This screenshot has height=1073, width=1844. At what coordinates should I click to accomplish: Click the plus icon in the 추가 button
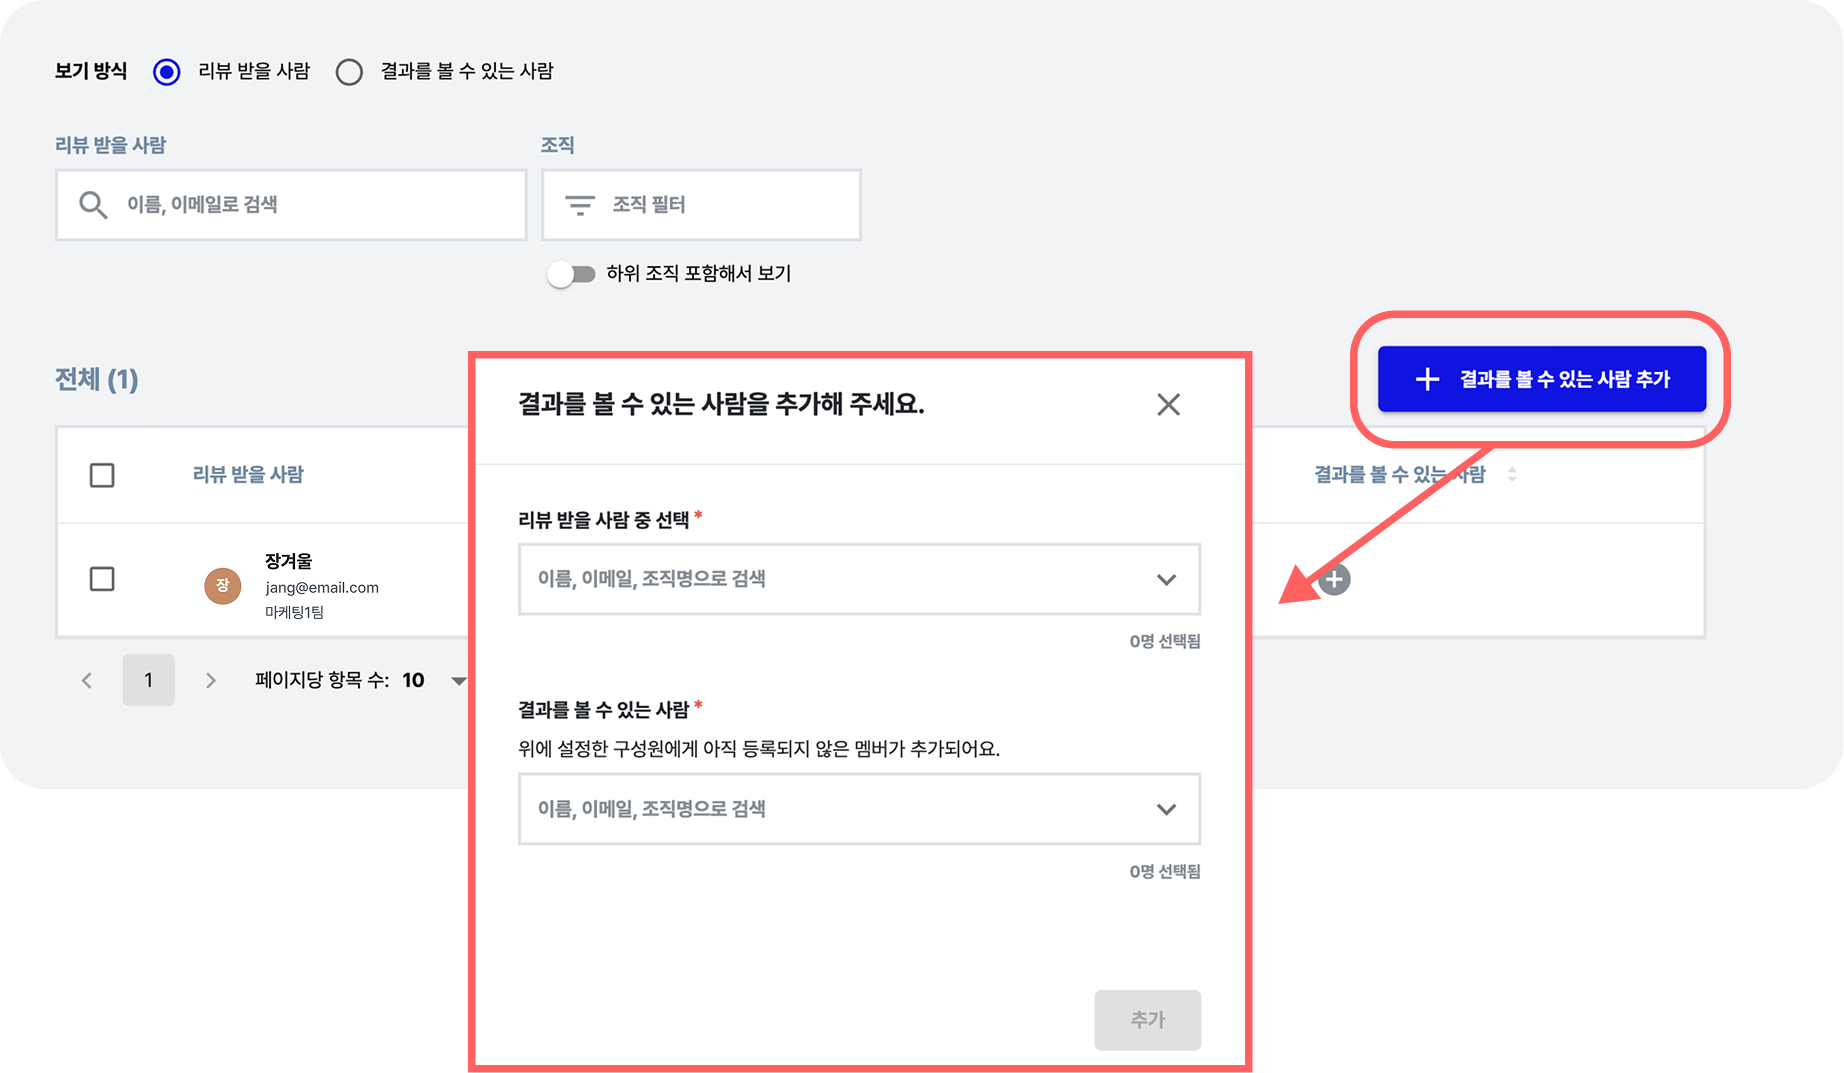pos(1427,379)
